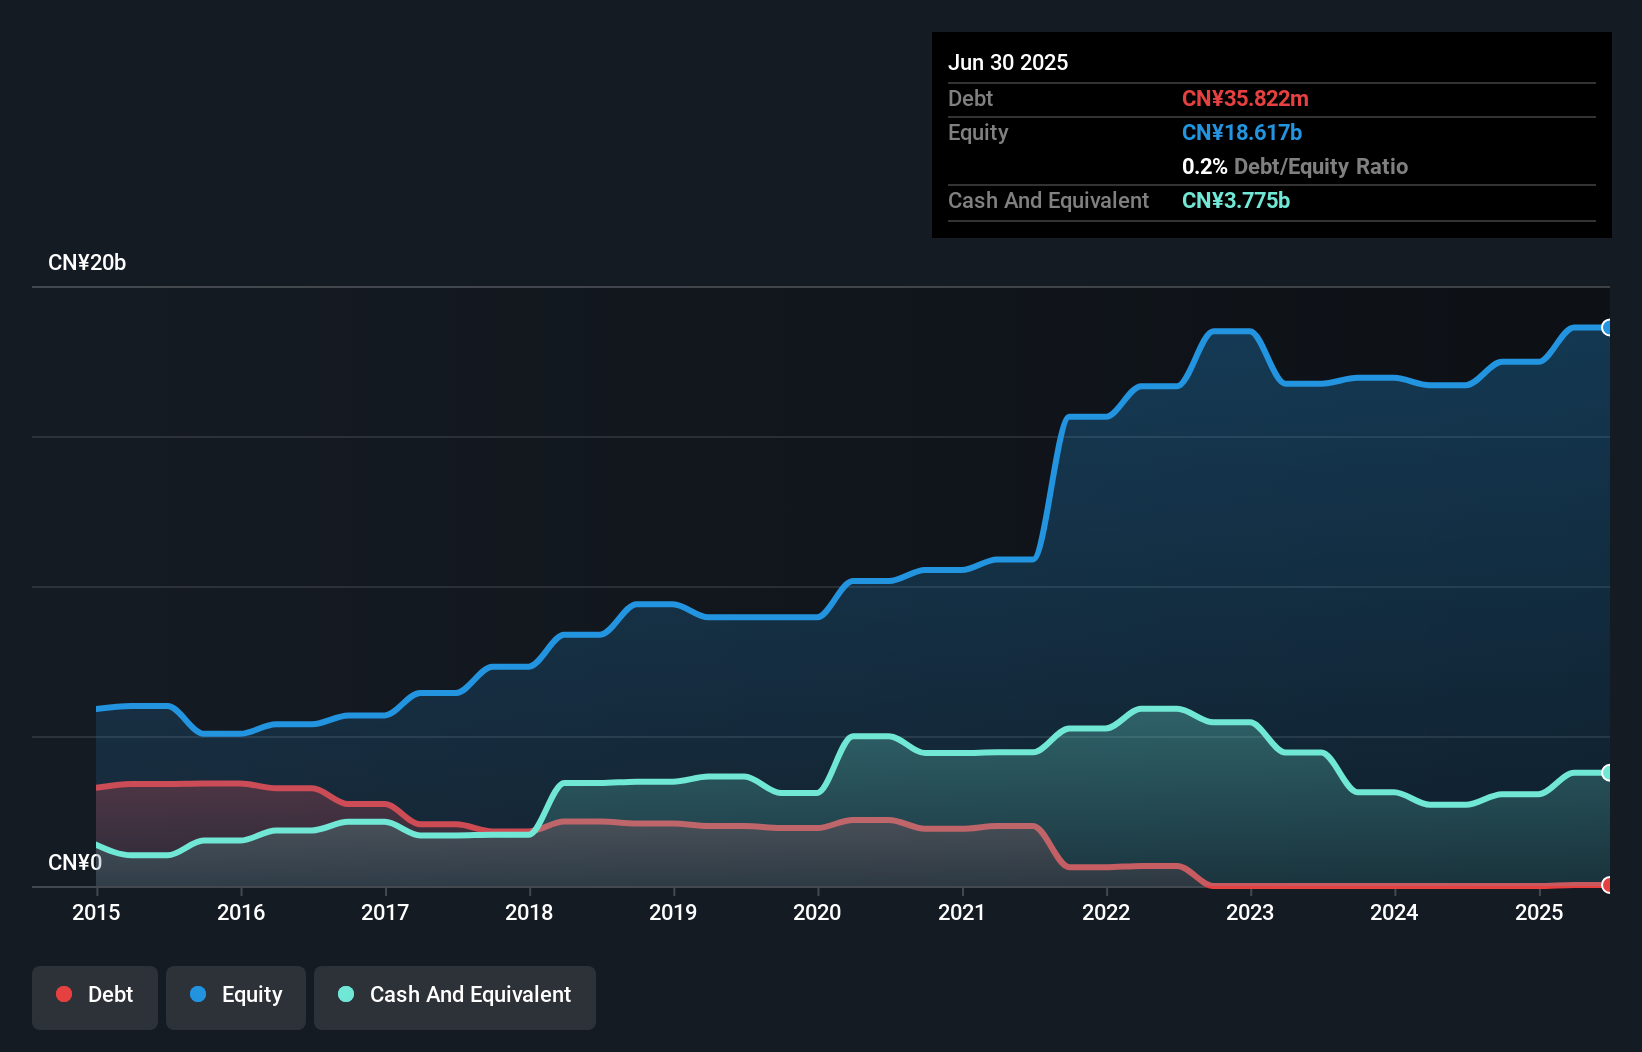The width and height of the screenshot is (1642, 1052).
Task: Select the teal Cash endpoint marker
Action: click(x=1608, y=772)
